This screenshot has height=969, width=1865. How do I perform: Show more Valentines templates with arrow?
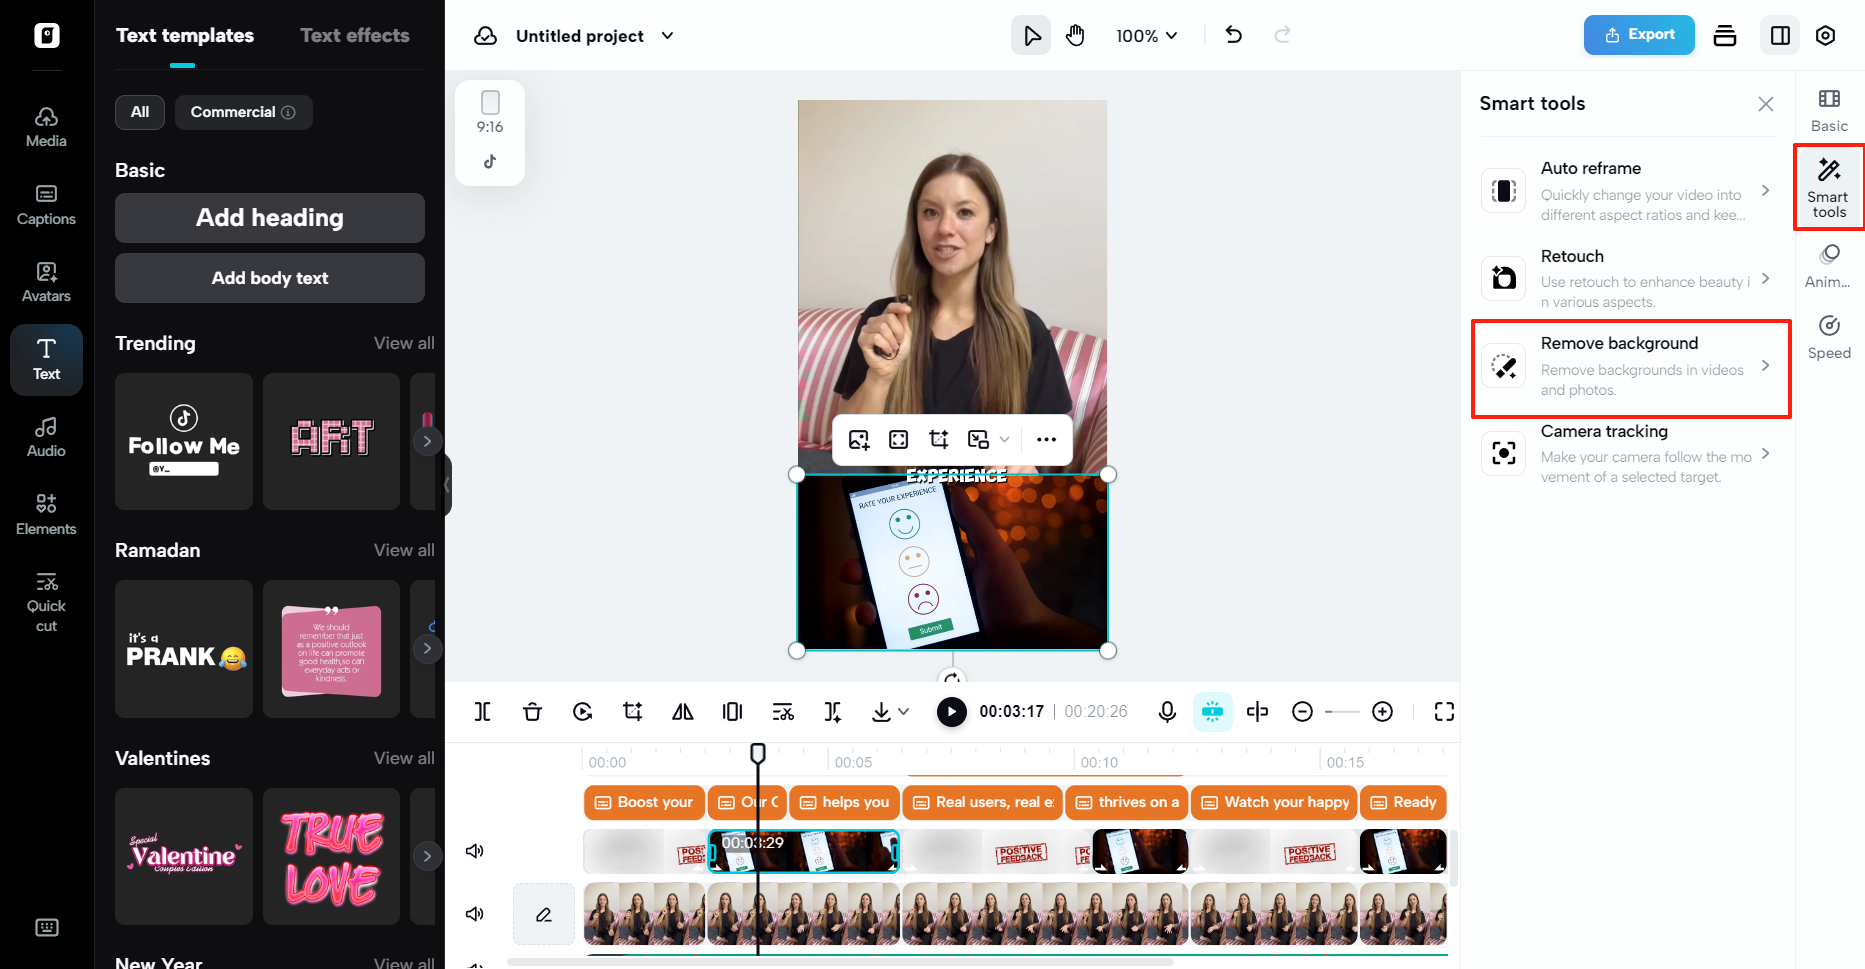427,856
